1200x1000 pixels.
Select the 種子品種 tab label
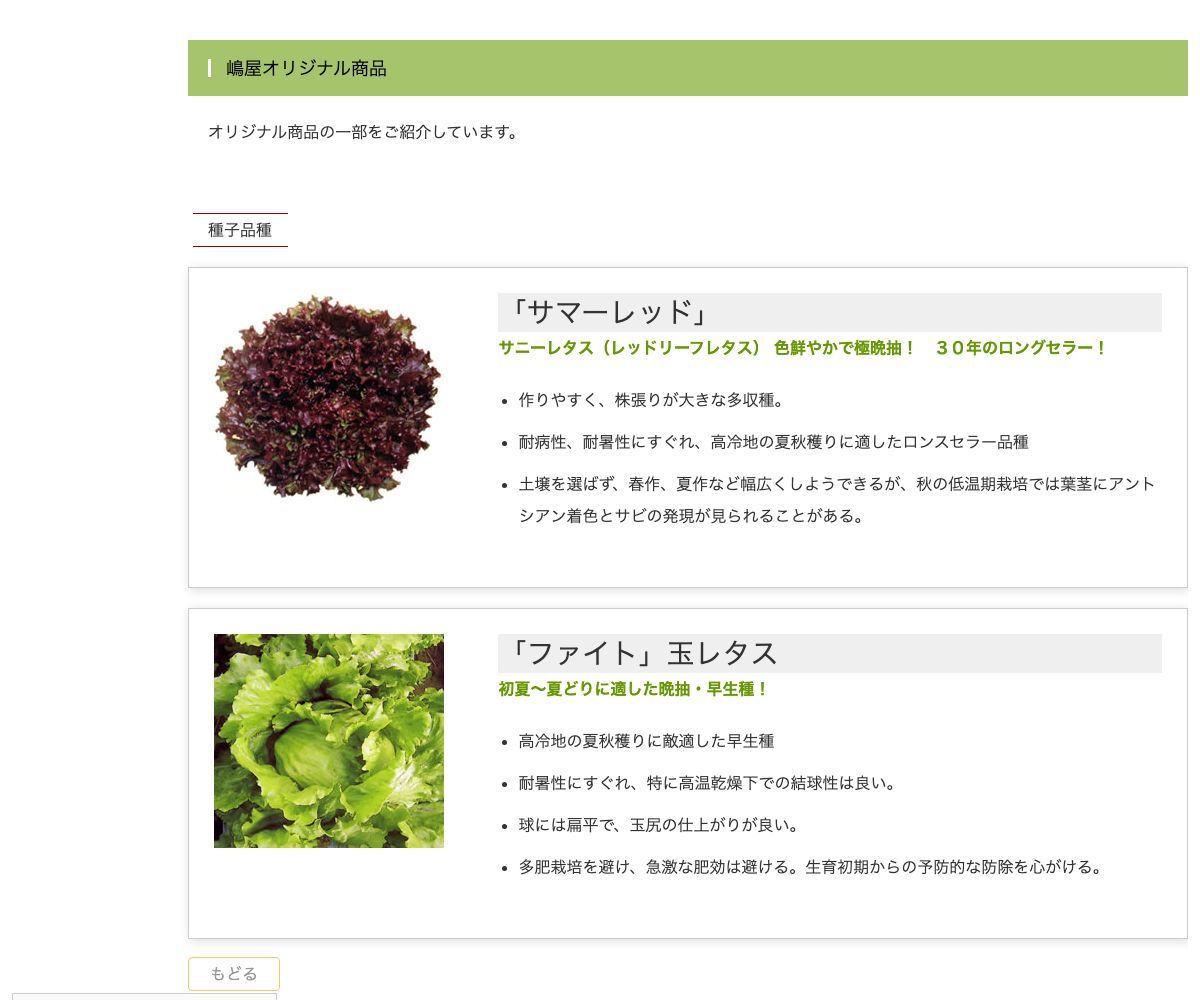pyautogui.click(x=240, y=230)
